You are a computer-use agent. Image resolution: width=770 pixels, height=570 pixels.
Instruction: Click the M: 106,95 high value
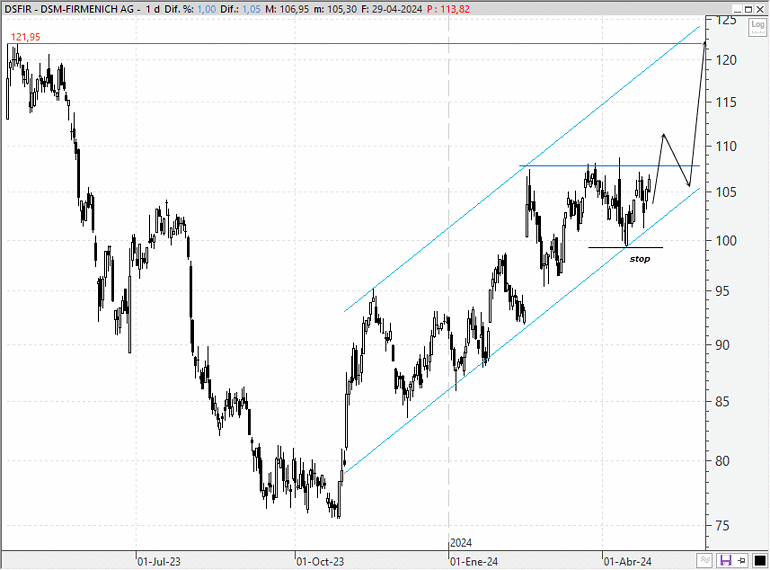point(288,9)
